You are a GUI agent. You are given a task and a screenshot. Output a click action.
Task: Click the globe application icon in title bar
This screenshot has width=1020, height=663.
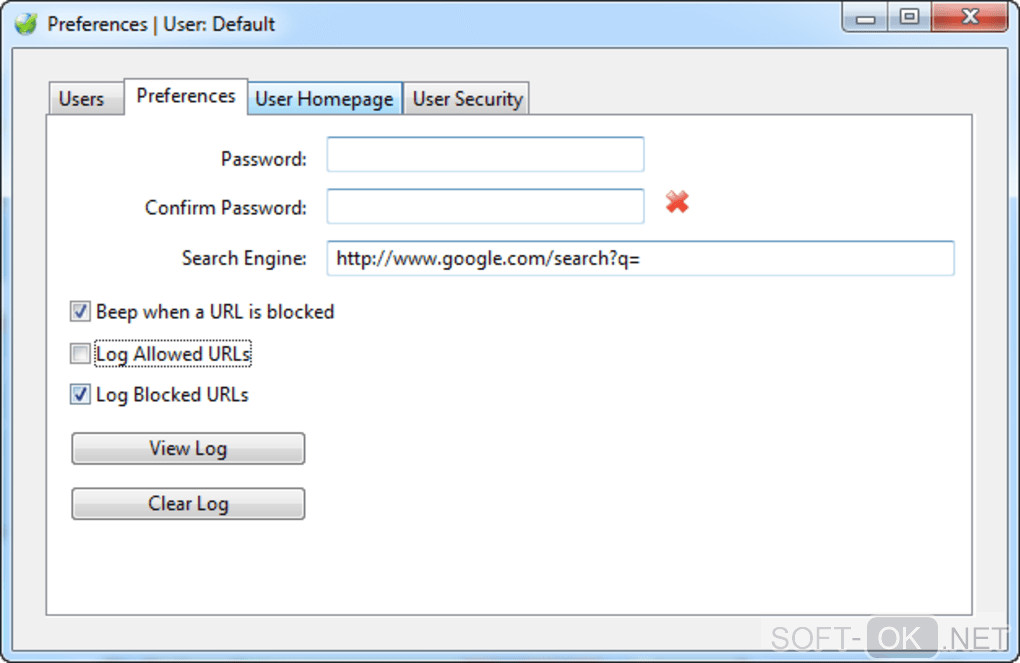tap(26, 24)
